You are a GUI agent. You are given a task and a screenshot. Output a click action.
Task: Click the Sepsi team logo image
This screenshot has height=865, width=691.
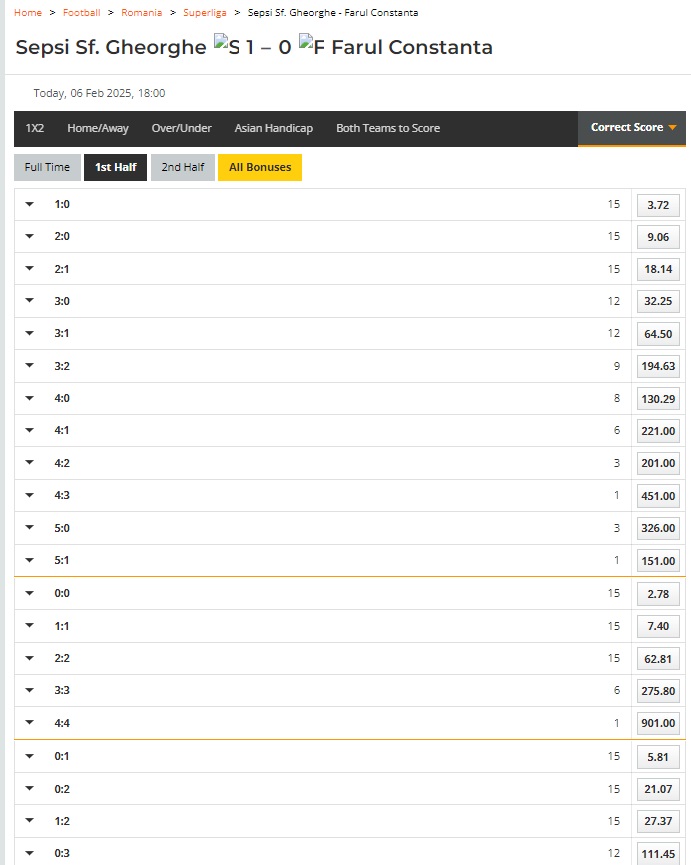click(x=226, y=46)
